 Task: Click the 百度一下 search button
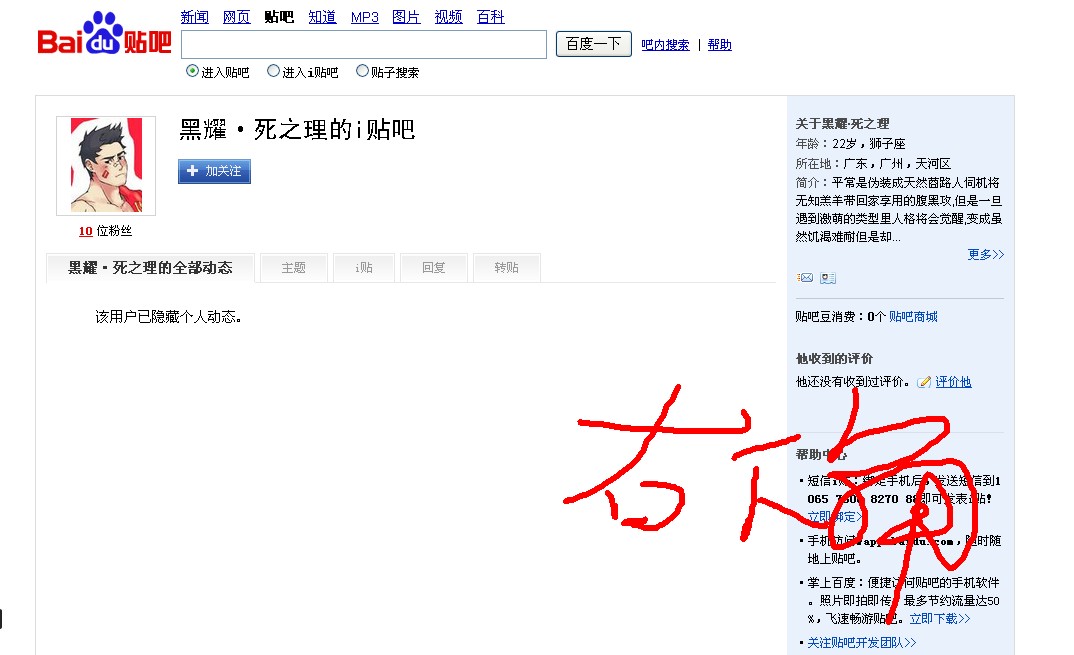point(593,45)
